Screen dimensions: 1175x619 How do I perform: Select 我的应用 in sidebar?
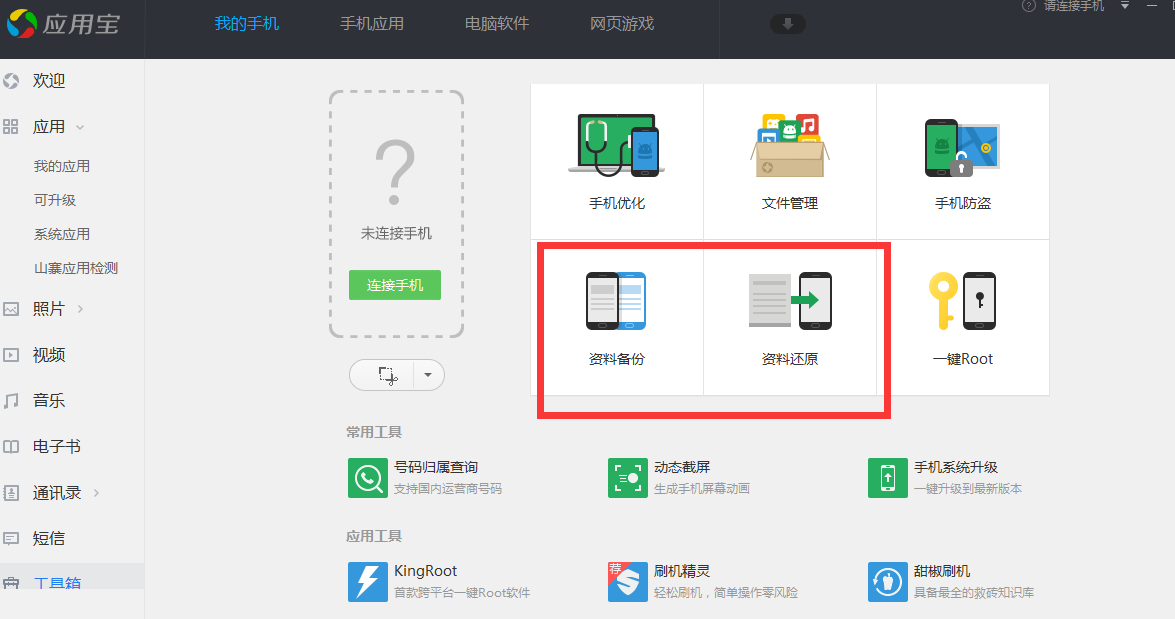point(61,166)
